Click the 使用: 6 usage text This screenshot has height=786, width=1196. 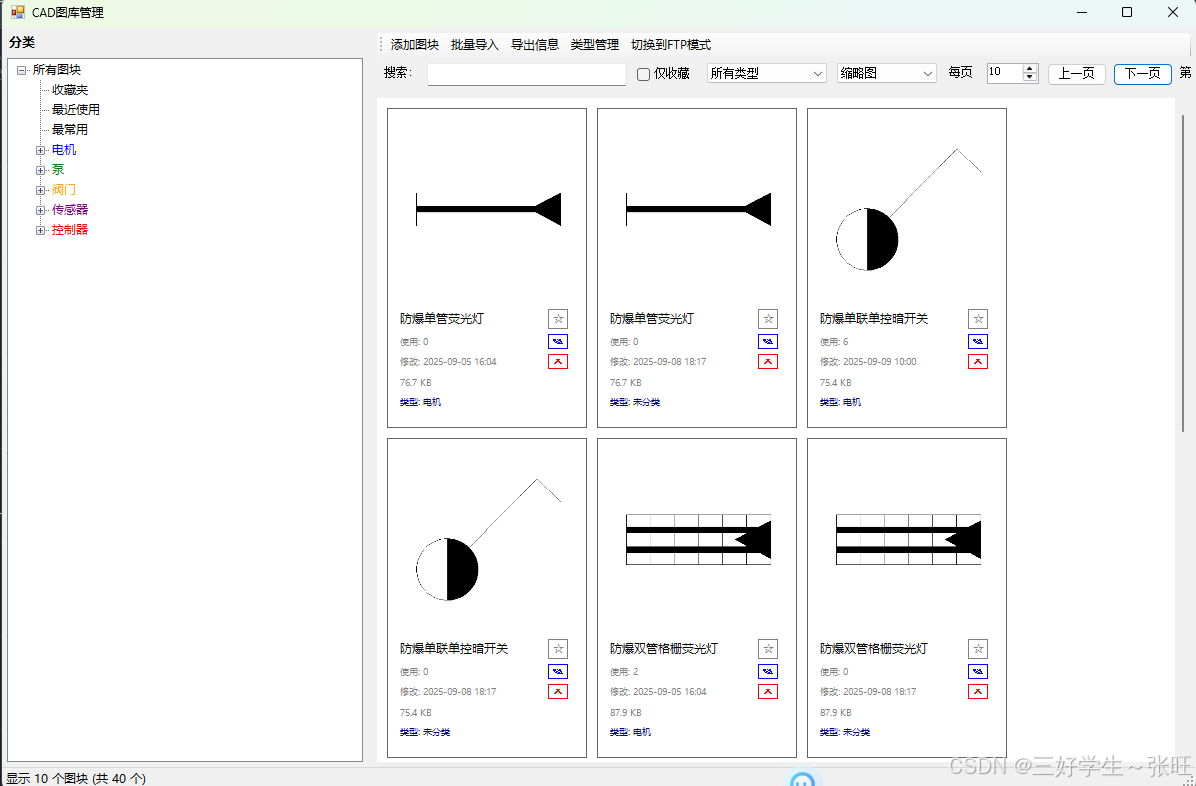[x=834, y=342]
